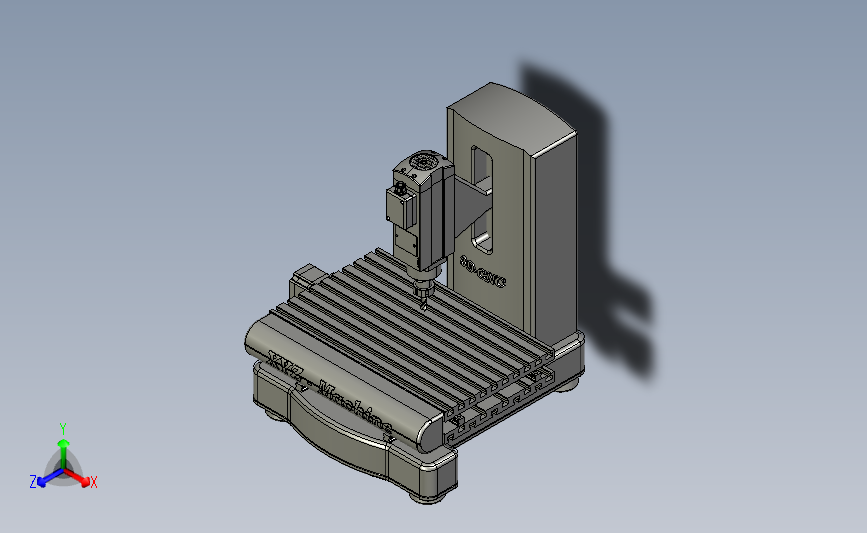Click the engraved "3G-CNC" text on the column
The height and width of the screenshot is (533, 867).
pos(483,271)
